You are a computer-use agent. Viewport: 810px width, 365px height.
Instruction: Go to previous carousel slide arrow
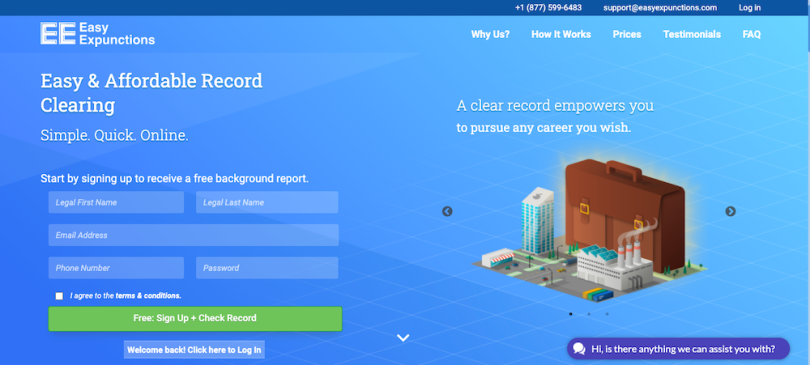click(x=447, y=211)
